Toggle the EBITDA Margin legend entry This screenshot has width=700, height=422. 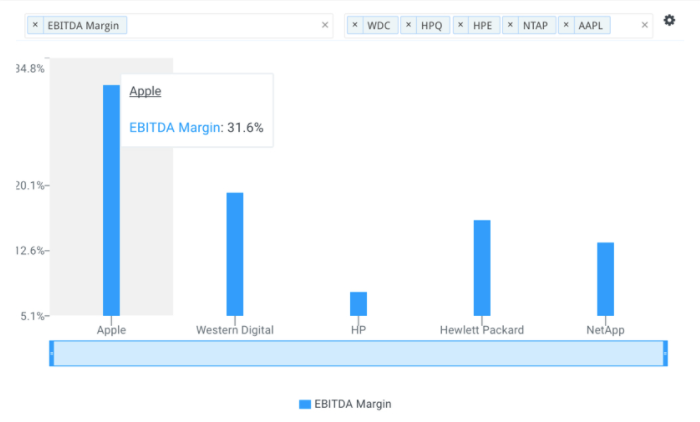345,404
